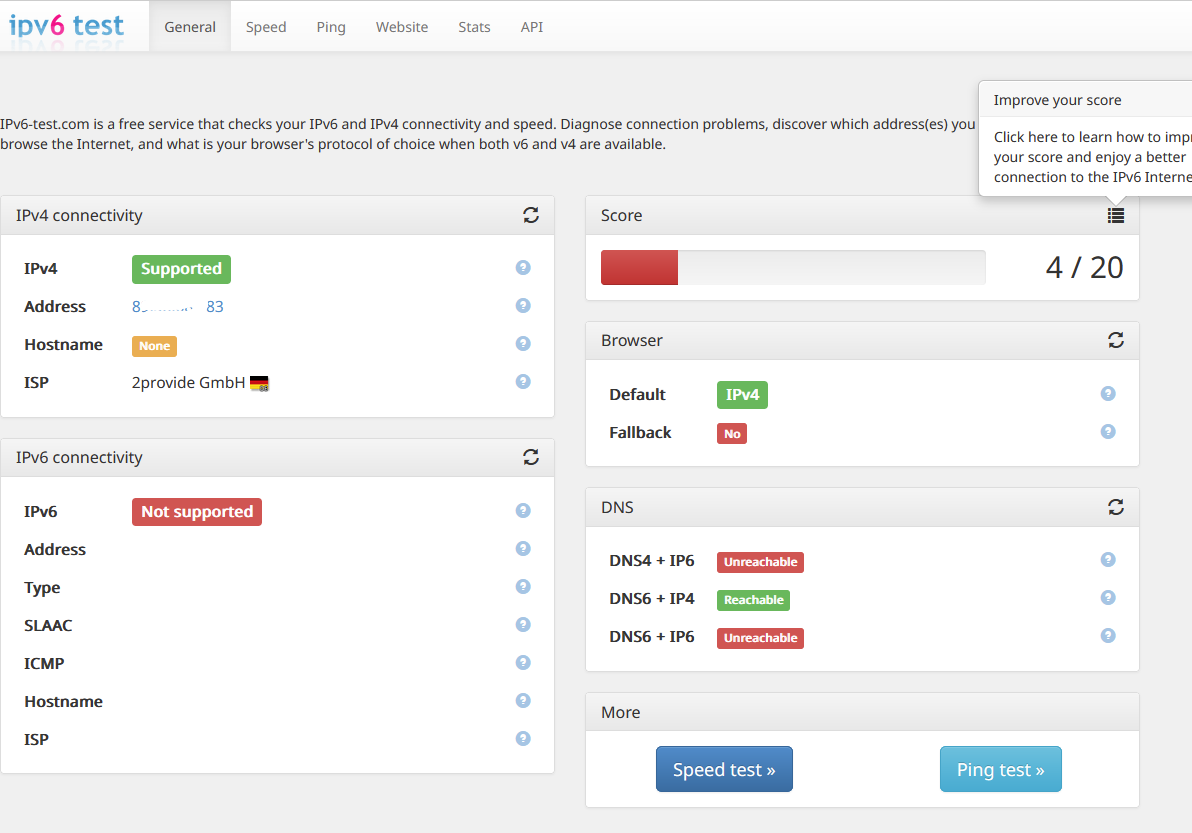This screenshot has width=1192, height=833.
Task: Start the Ping test
Action: pos(1000,769)
